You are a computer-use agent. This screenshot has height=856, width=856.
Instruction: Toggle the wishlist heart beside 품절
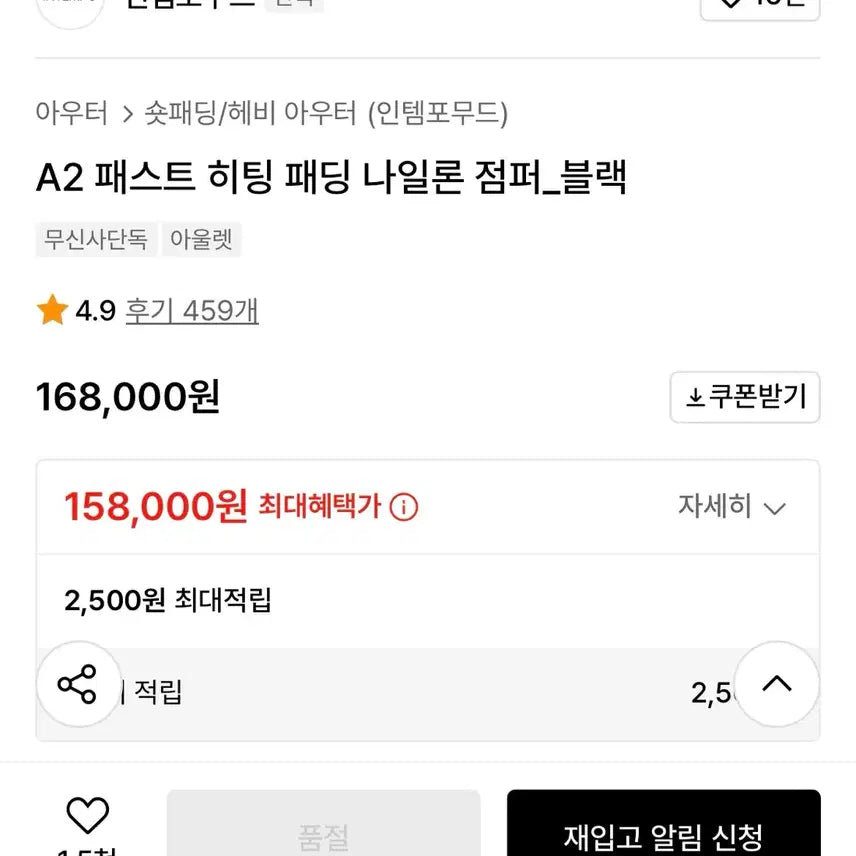coord(87,817)
